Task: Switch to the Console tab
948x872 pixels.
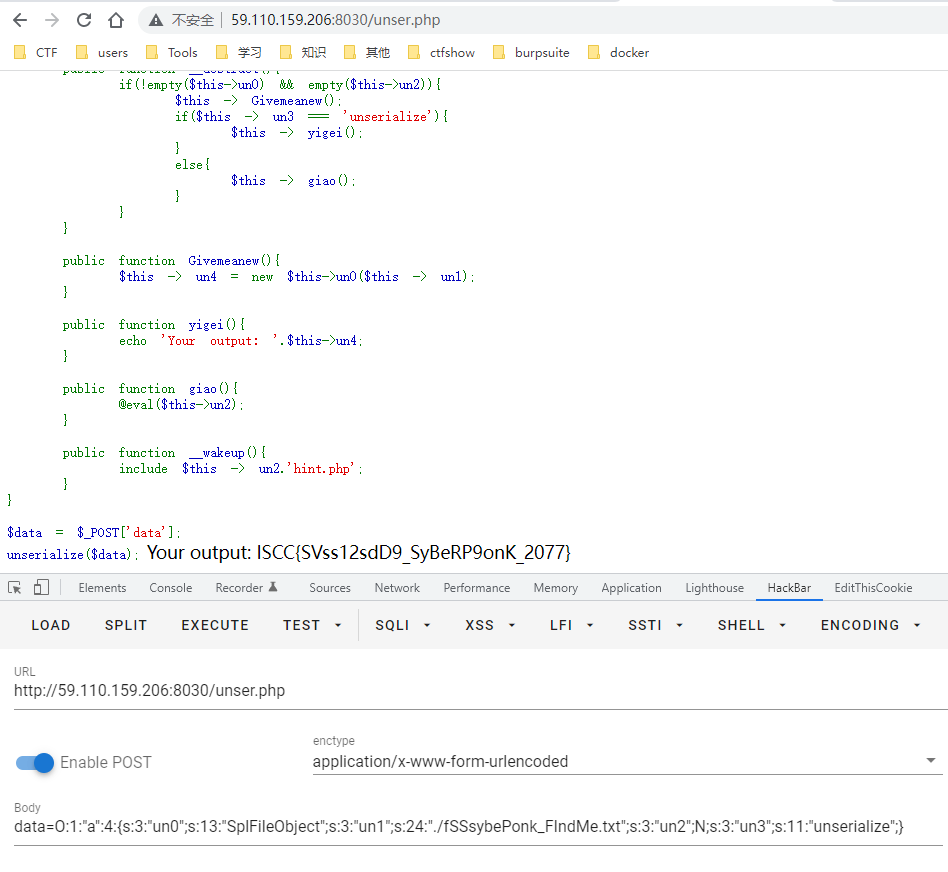Action: [x=170, y=588]
